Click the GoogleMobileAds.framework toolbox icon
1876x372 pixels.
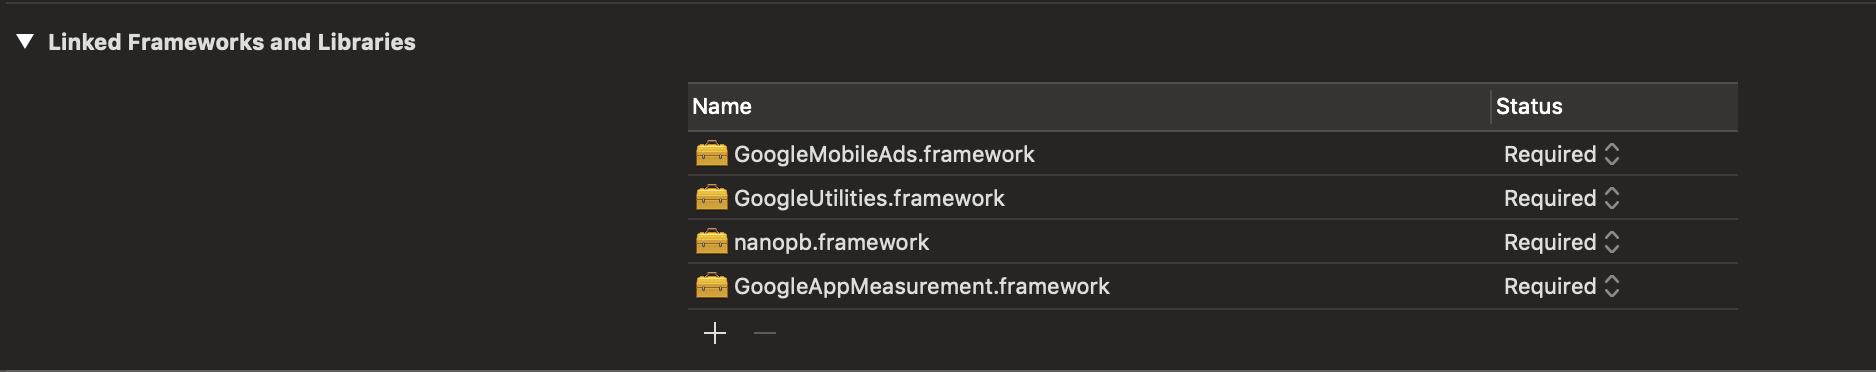click(x=711, y=154)
